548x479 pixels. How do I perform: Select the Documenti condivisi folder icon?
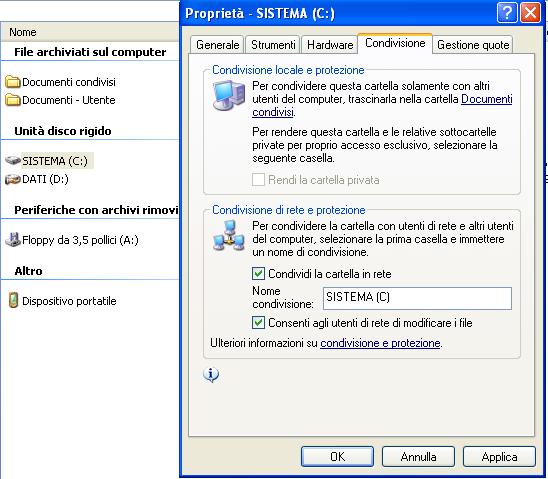13,82
